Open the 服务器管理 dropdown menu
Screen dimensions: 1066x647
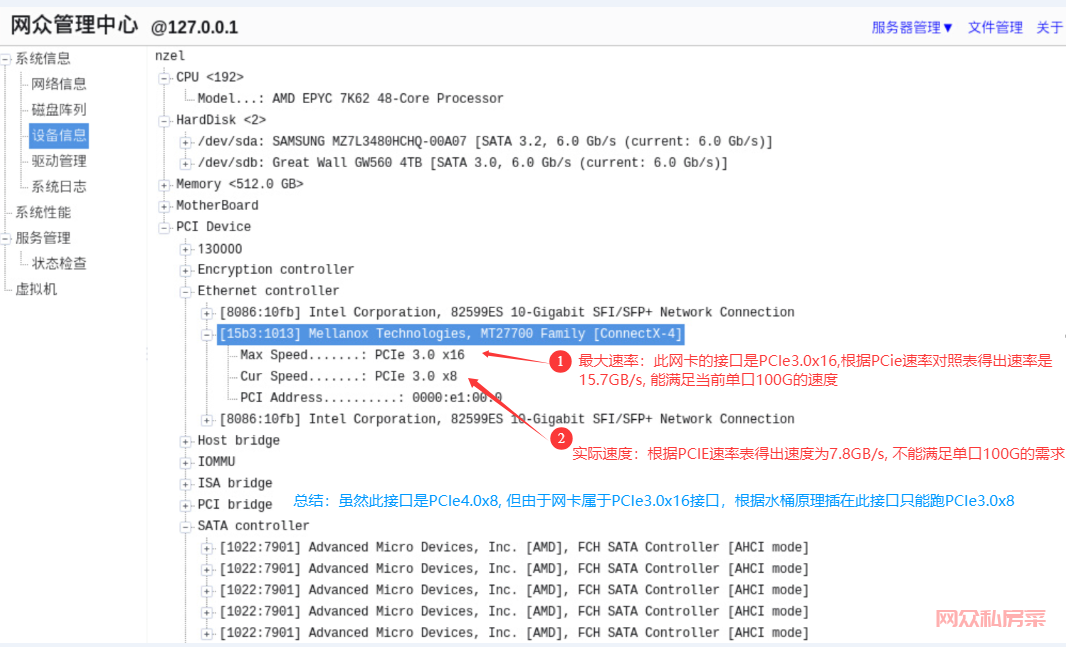(x=912, y=28)
